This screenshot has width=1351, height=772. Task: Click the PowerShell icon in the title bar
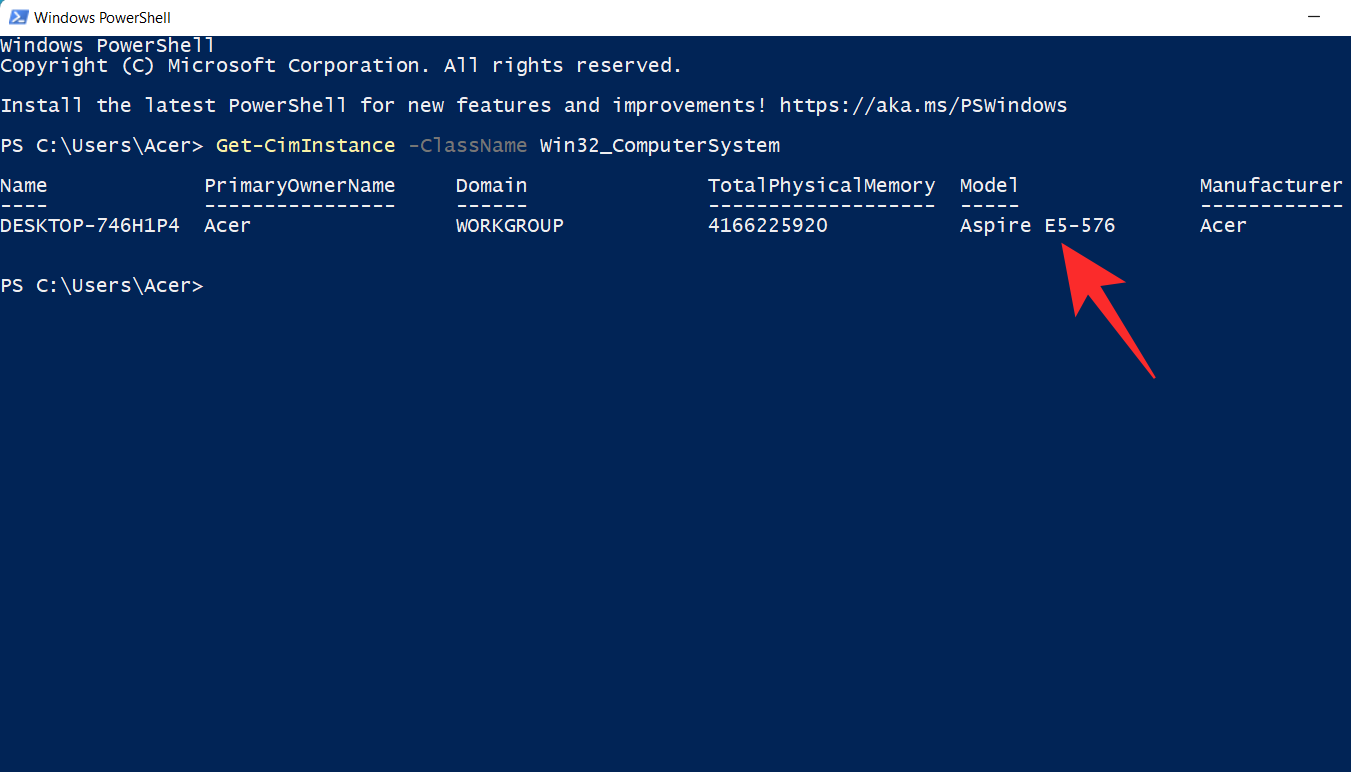coord(18,17)
